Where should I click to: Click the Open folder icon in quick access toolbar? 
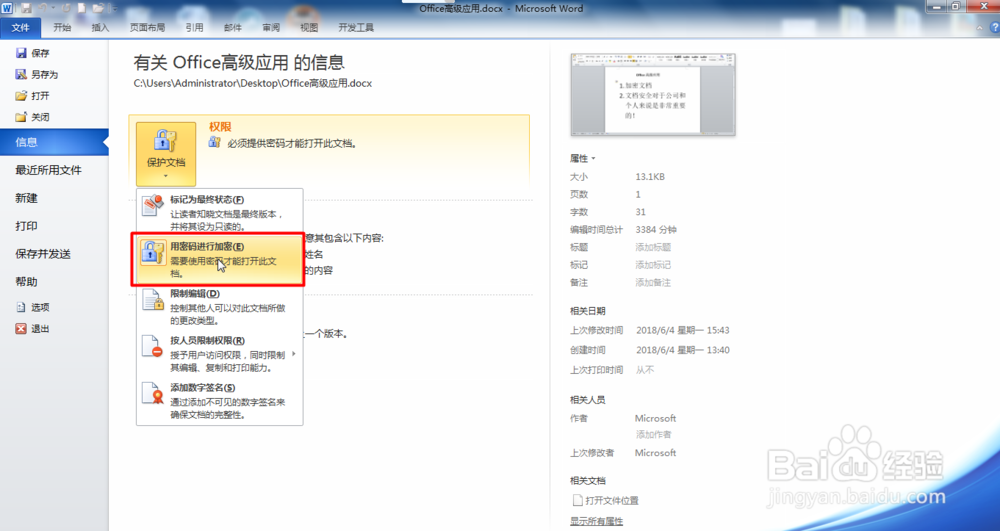98,8
